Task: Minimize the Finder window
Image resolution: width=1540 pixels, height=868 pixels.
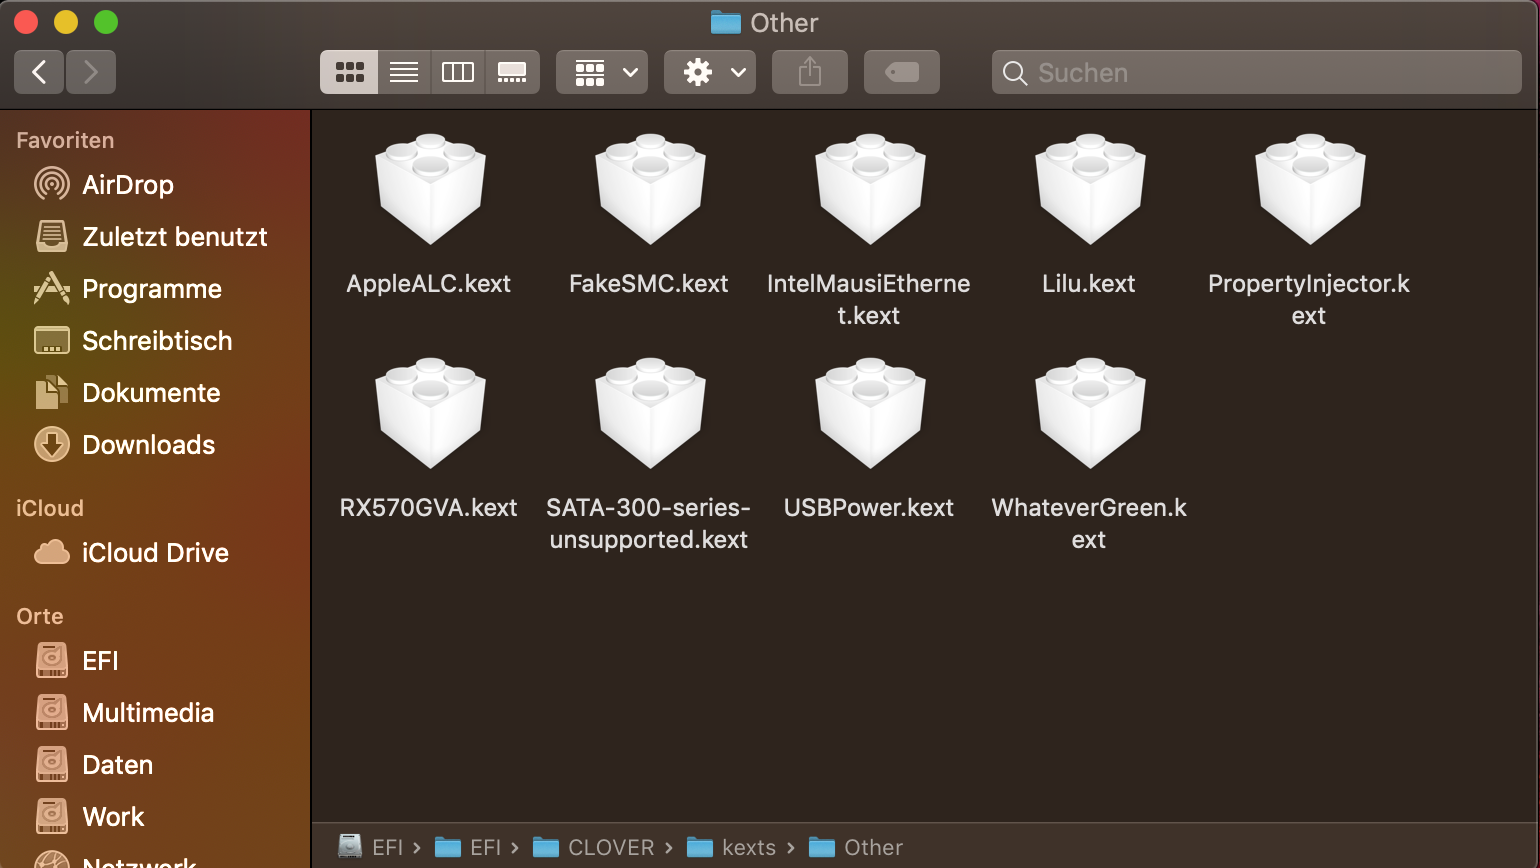Action: pyautogui.click(x=66, y=22)
